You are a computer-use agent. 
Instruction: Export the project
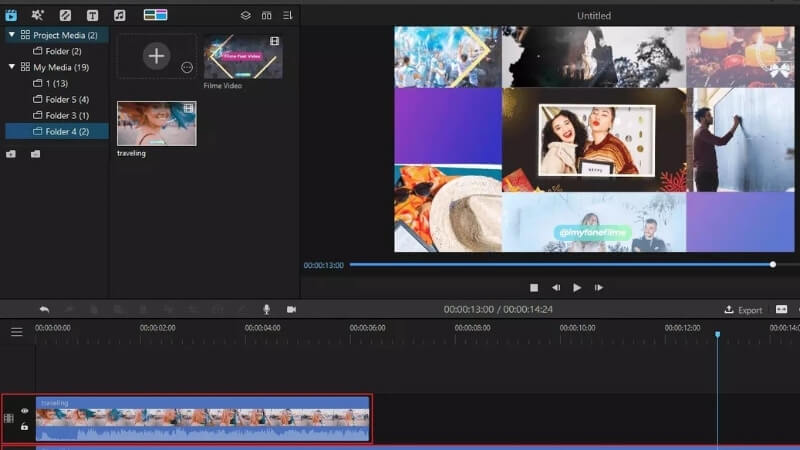click(743, 310)
